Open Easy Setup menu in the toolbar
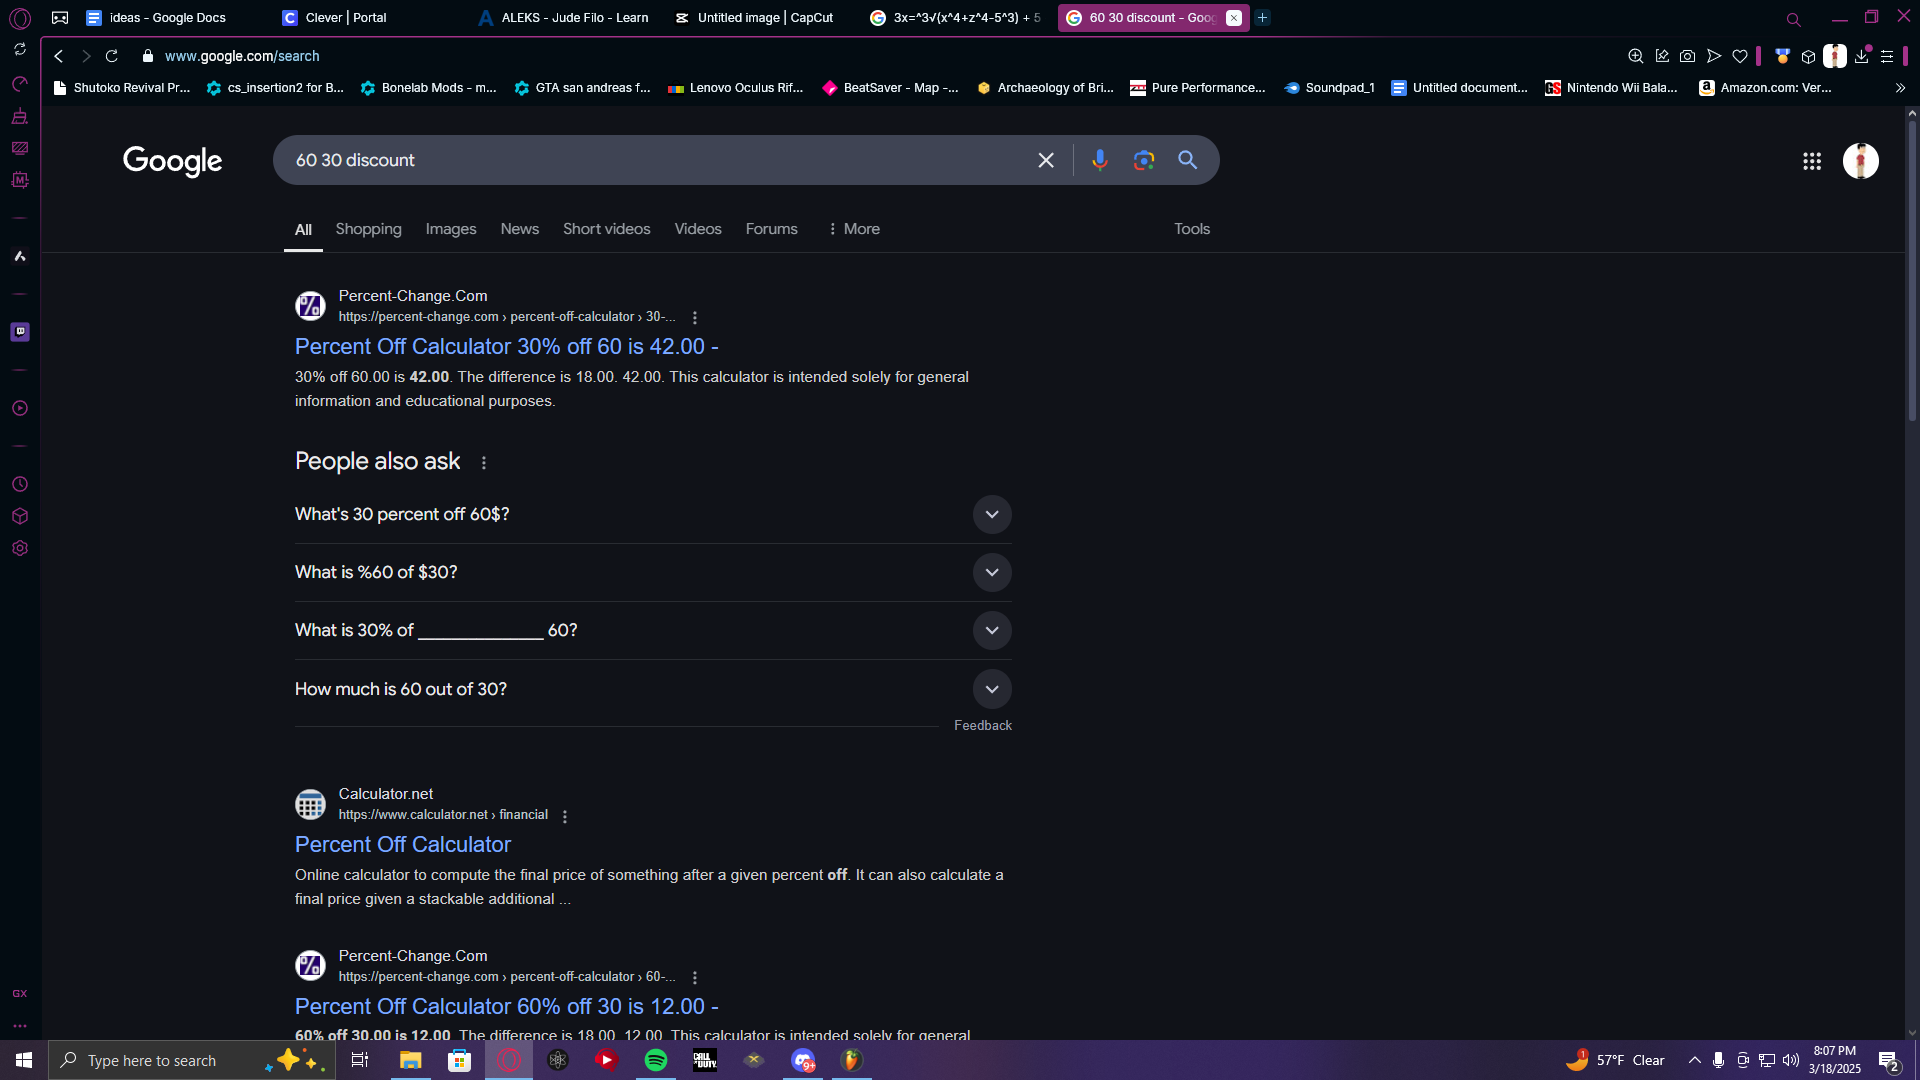Screen dimensions: 1920x1080 tap(1887, 56)
